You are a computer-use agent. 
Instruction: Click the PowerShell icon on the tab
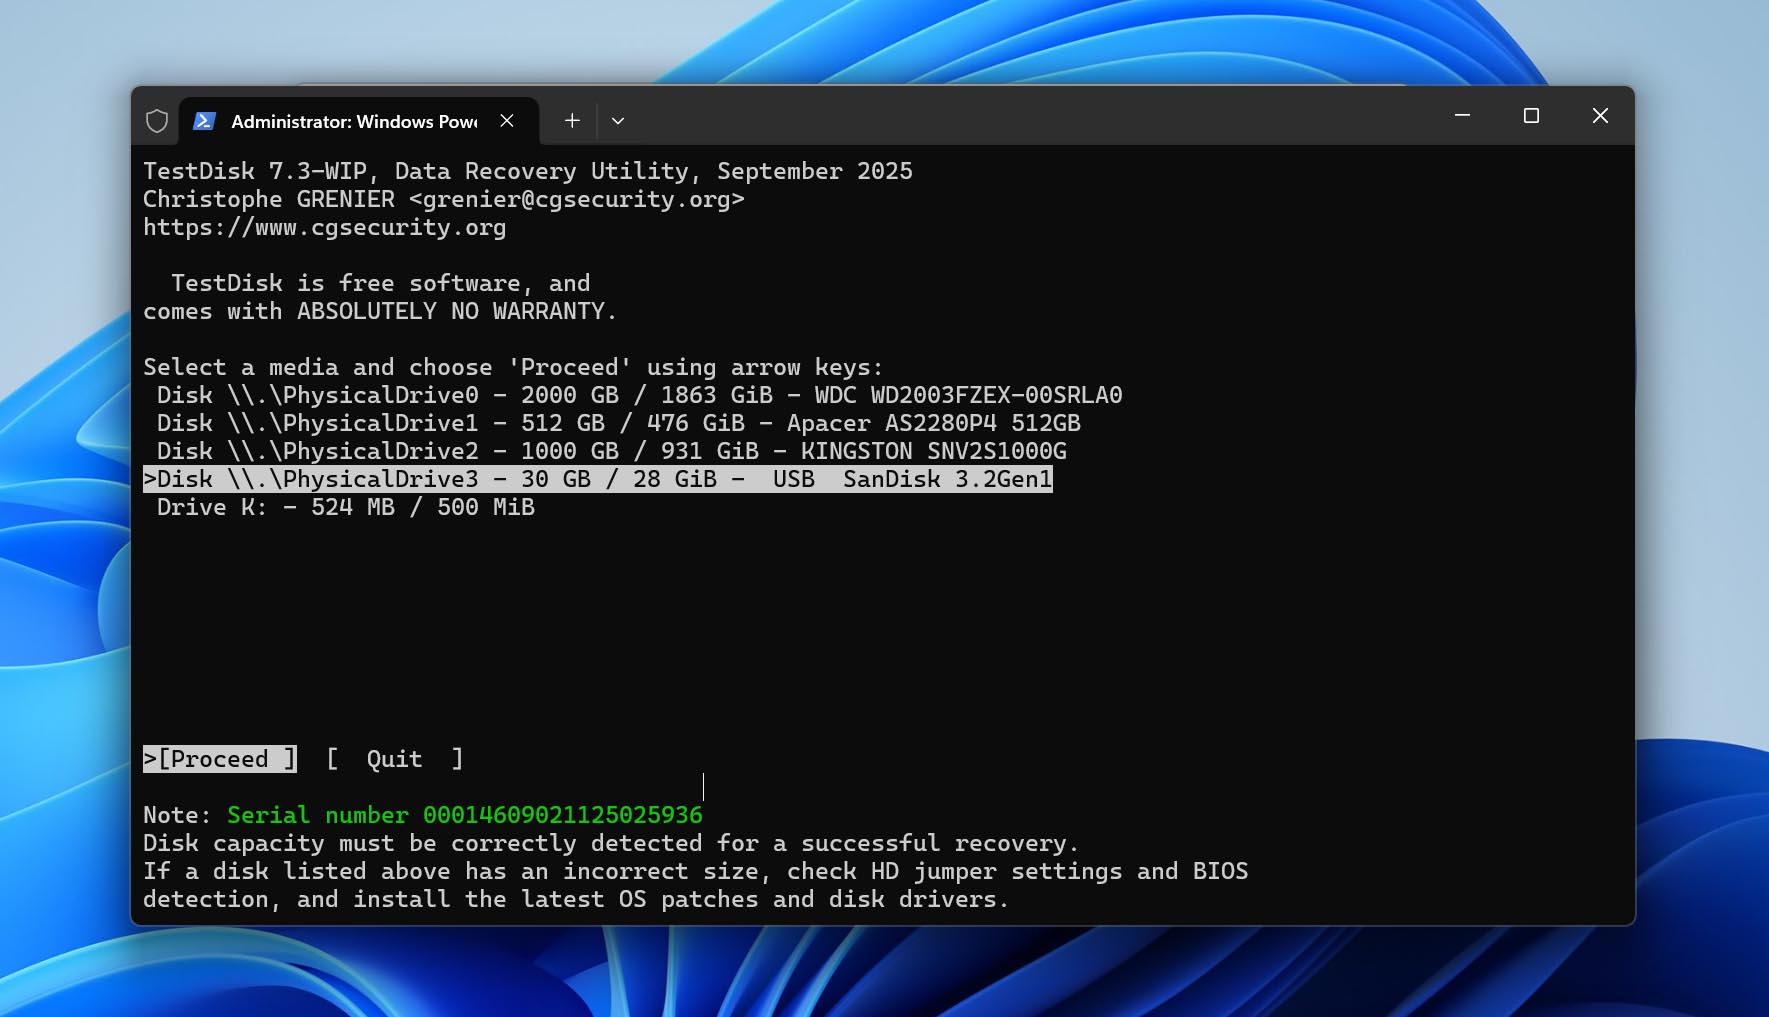[204, 121]
